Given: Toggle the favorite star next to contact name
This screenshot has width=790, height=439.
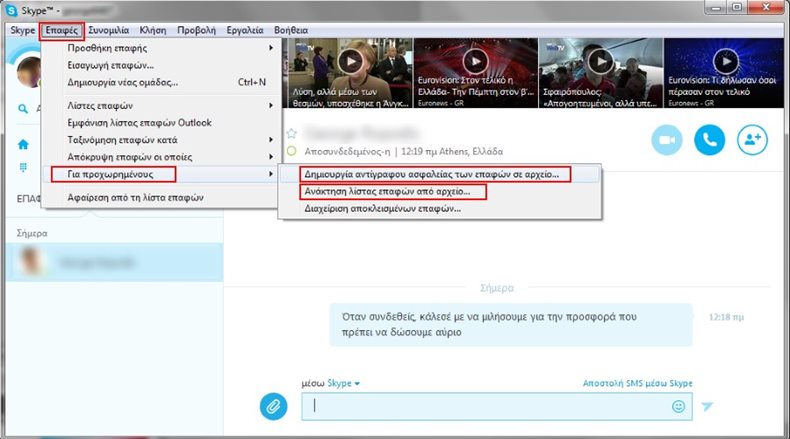Looking at the screenshot, I should 291,134.
